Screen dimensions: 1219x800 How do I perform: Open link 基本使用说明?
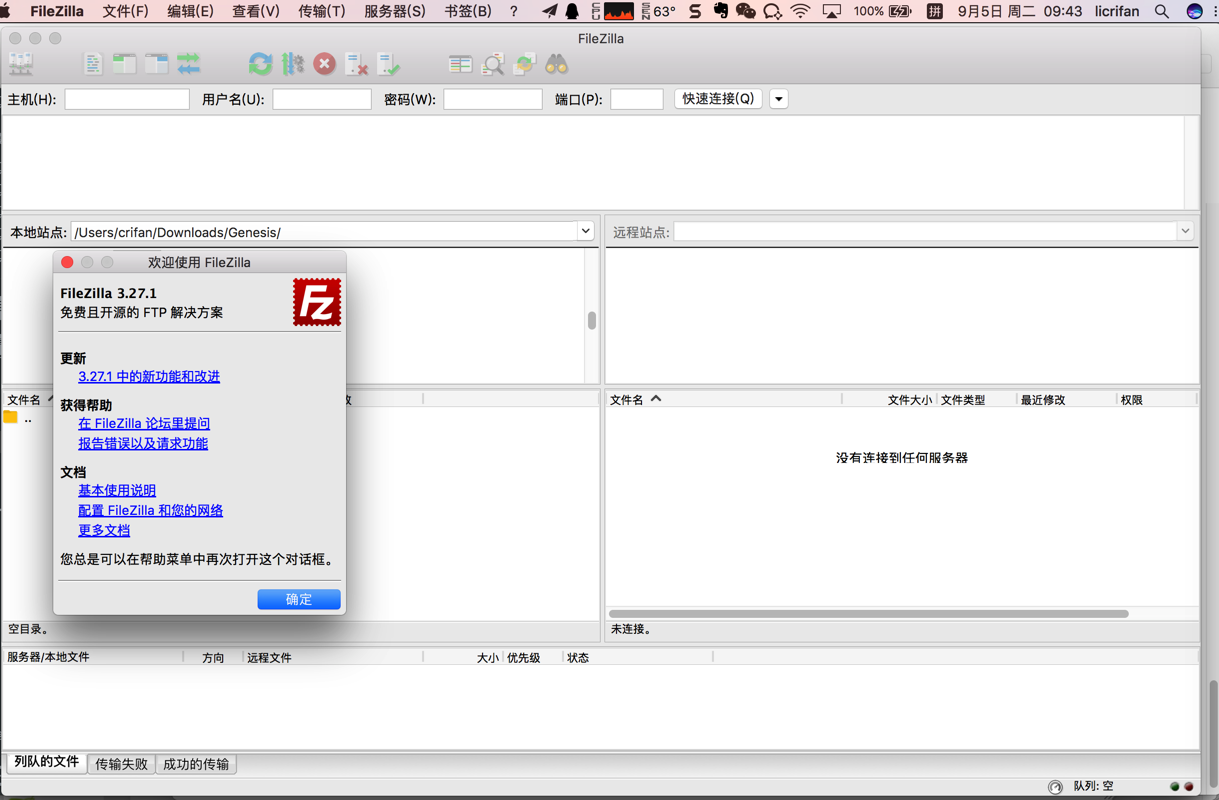point(117,490)
